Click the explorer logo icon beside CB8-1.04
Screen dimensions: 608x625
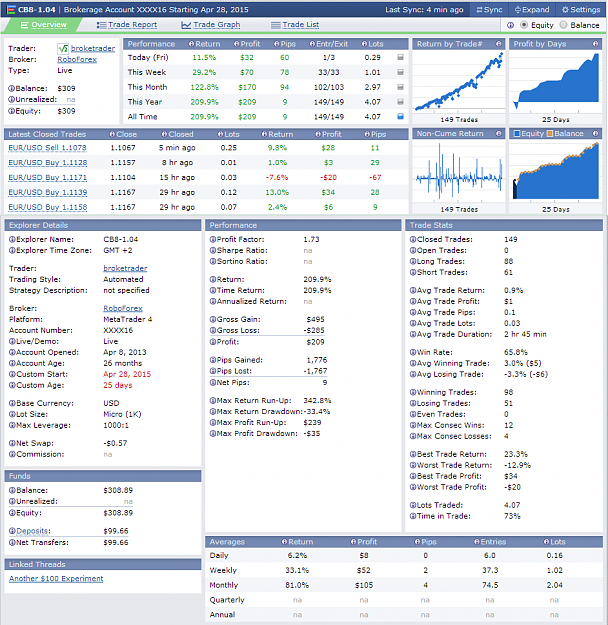click(11, 10)
